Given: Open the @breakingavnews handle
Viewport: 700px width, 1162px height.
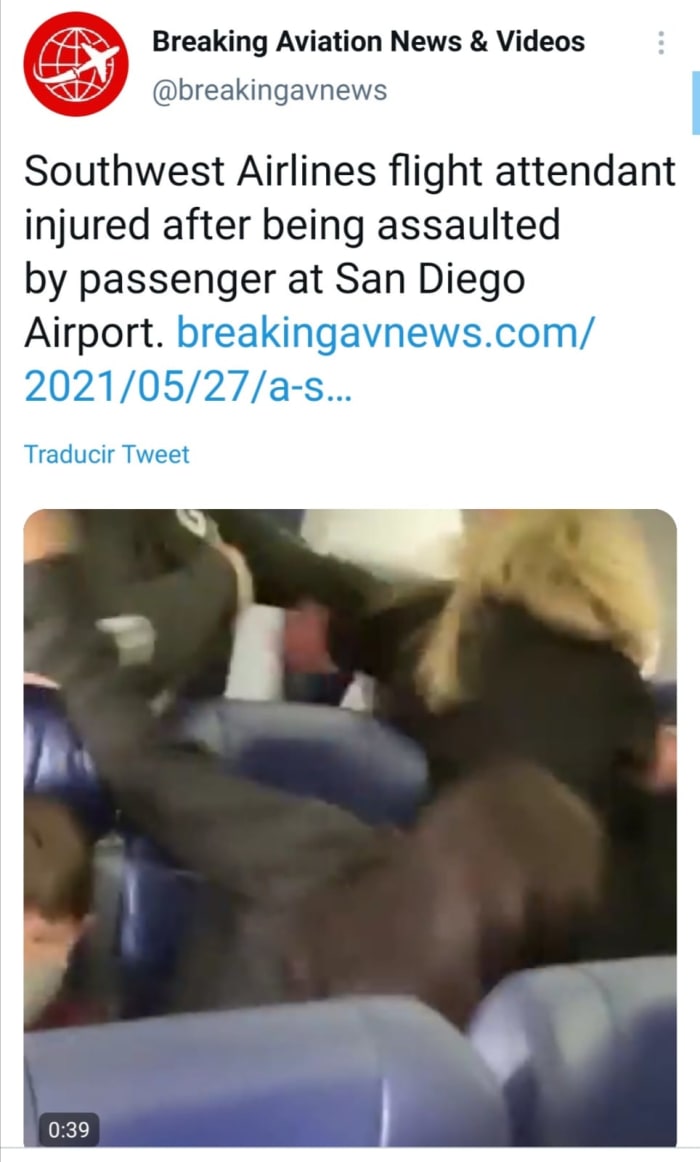Looking at the screenshot, I should click(x=270, y=90).
